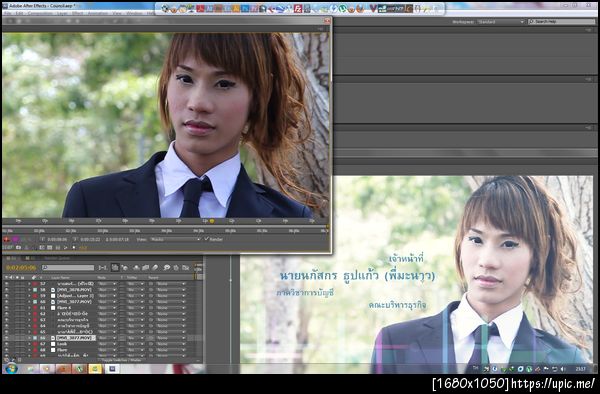Screen dimensions: 600x394
Task: Toggle Live Update icon in timeline toolbar
Action: (114, 267)
